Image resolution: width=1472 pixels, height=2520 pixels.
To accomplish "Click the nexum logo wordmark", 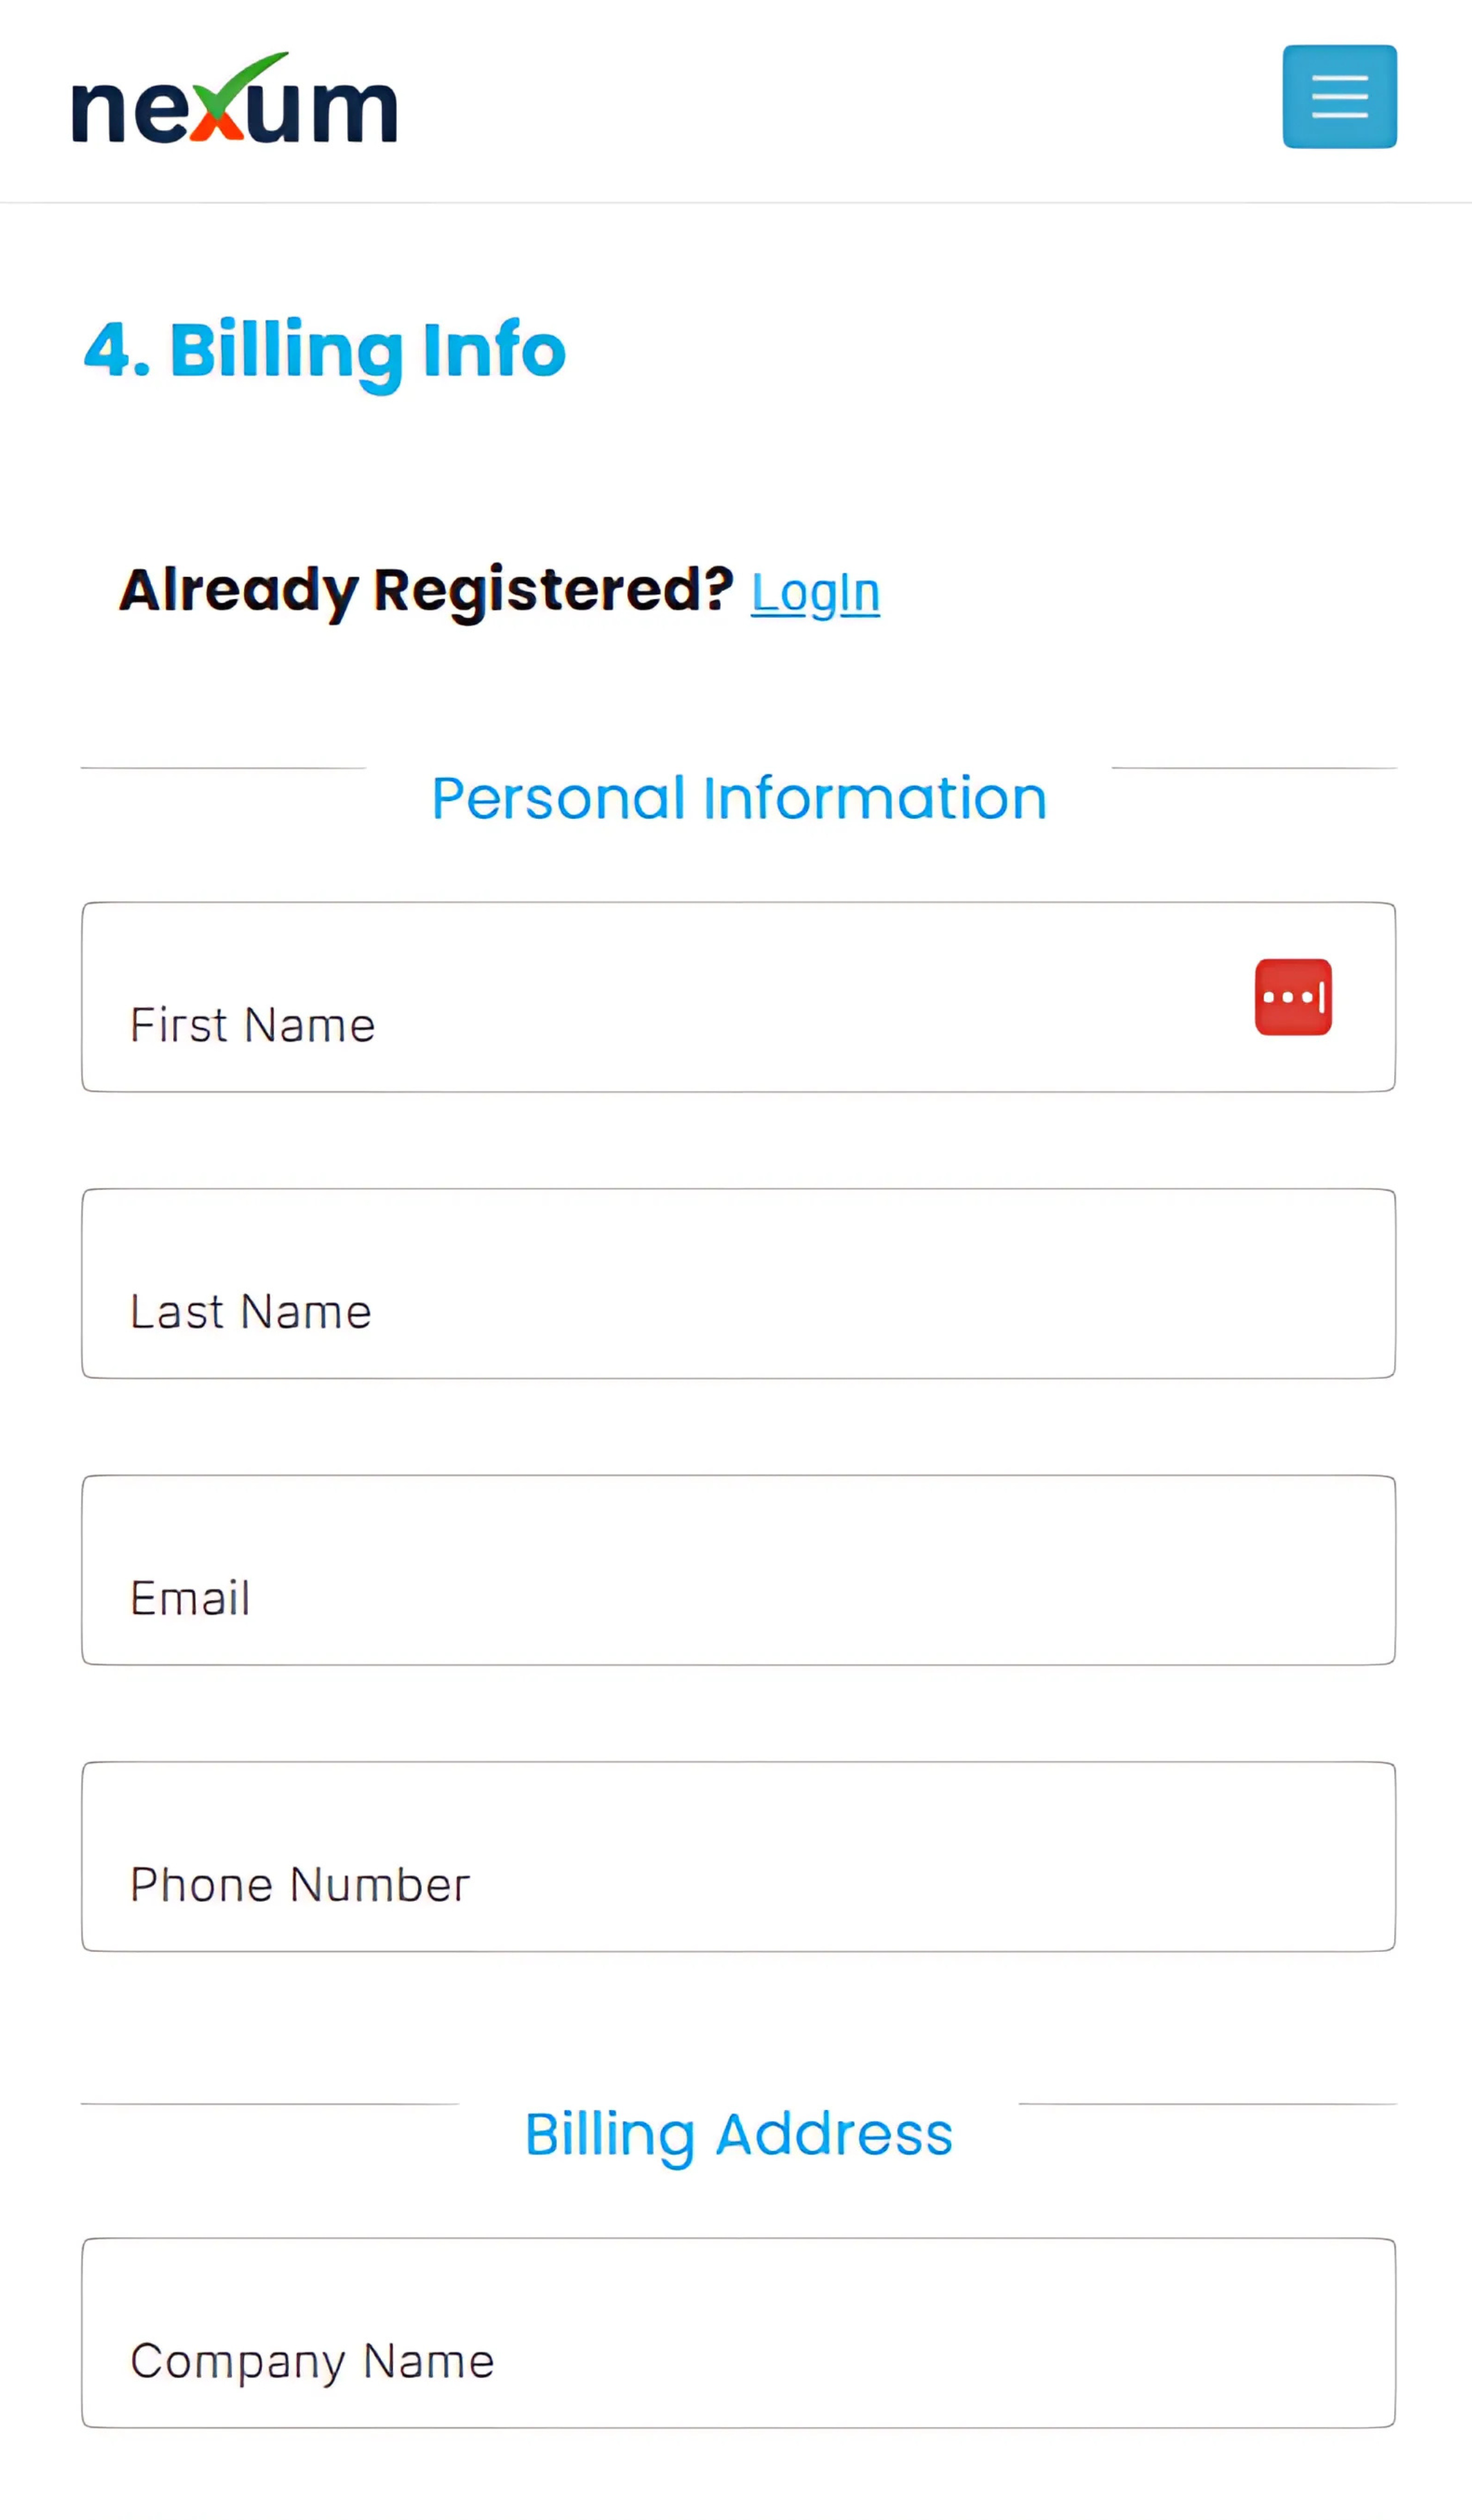I will click(234, 98).
